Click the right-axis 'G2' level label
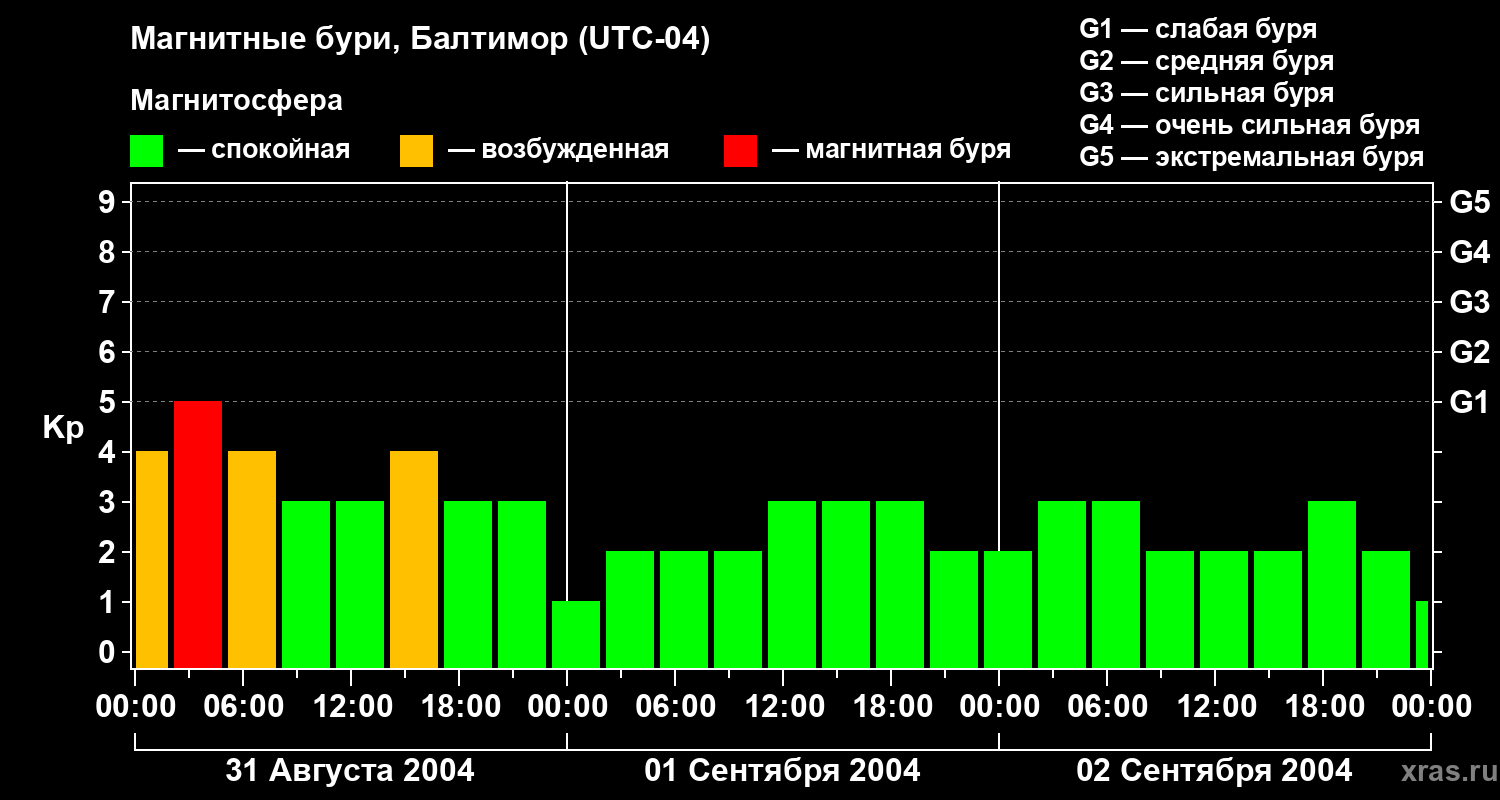Screen dimensions: 1500x800 (1469, 353)
